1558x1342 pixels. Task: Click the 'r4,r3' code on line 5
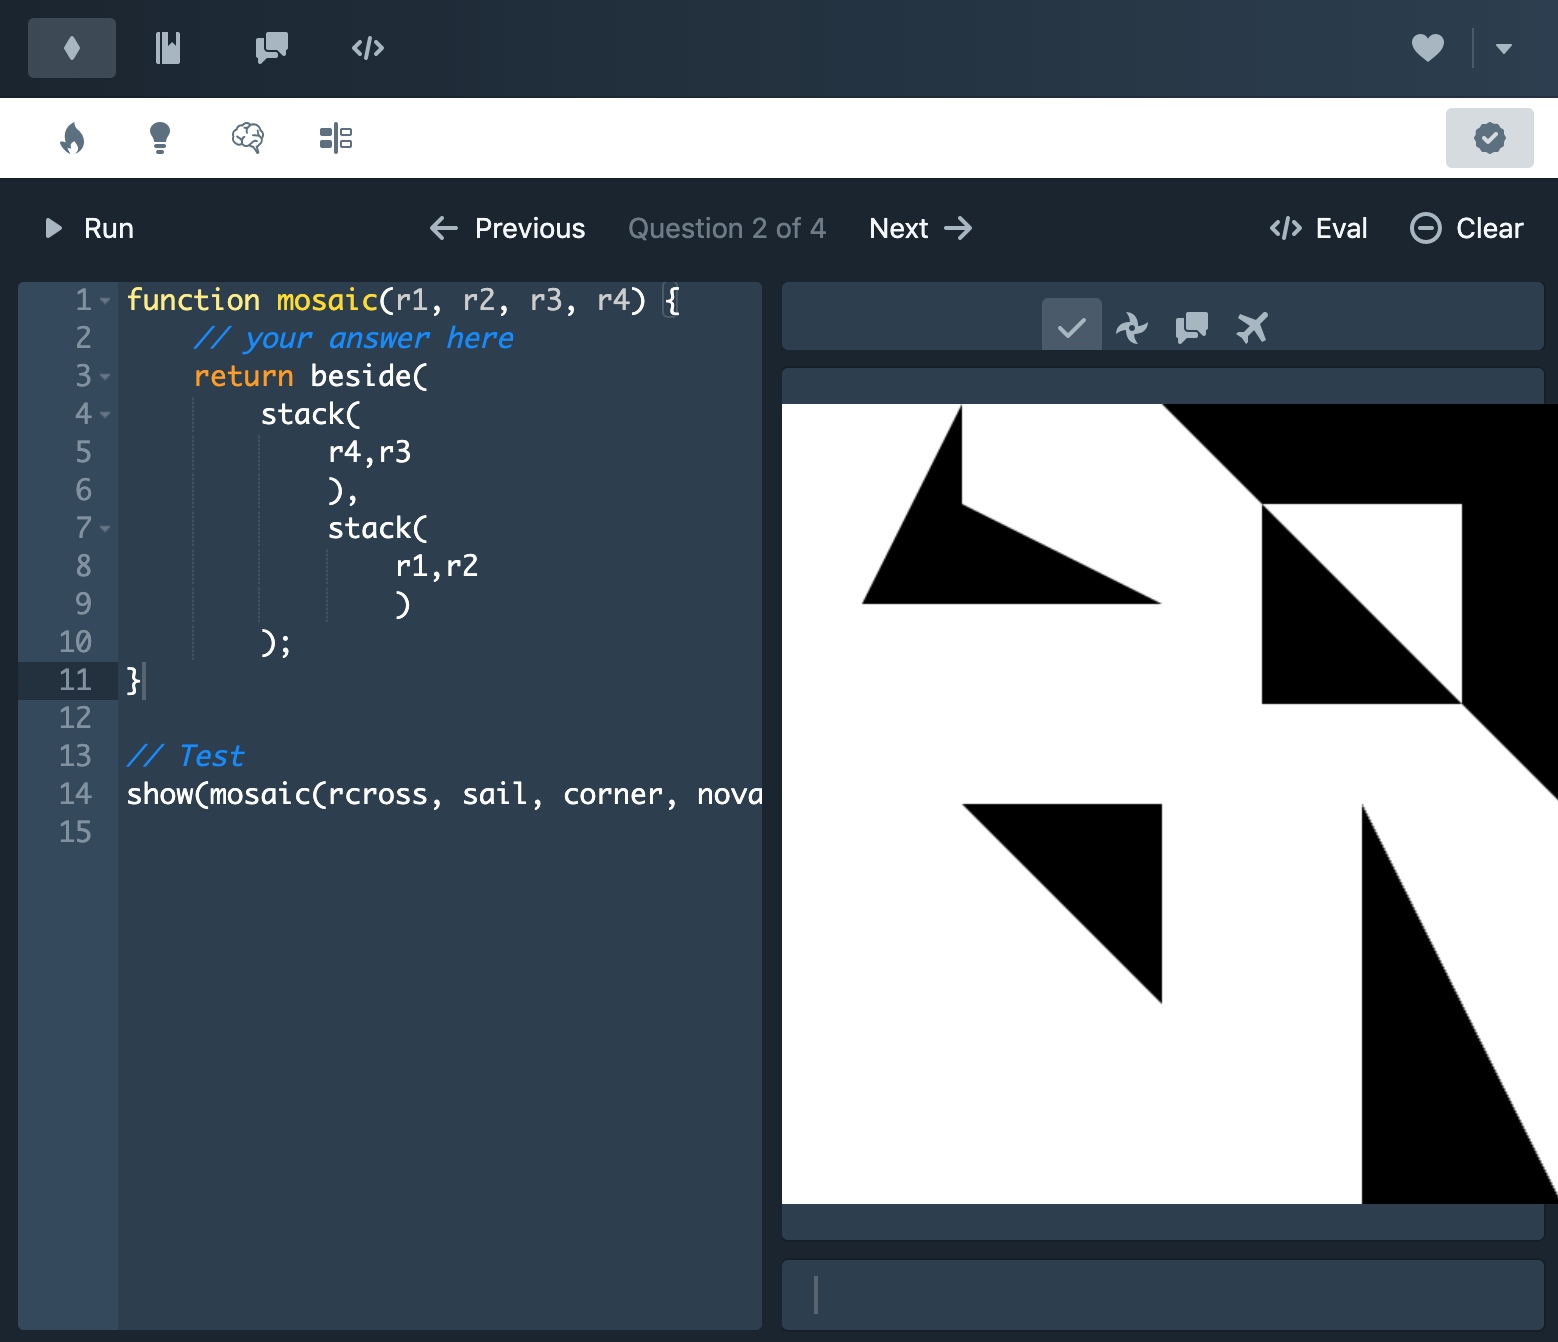369,453
